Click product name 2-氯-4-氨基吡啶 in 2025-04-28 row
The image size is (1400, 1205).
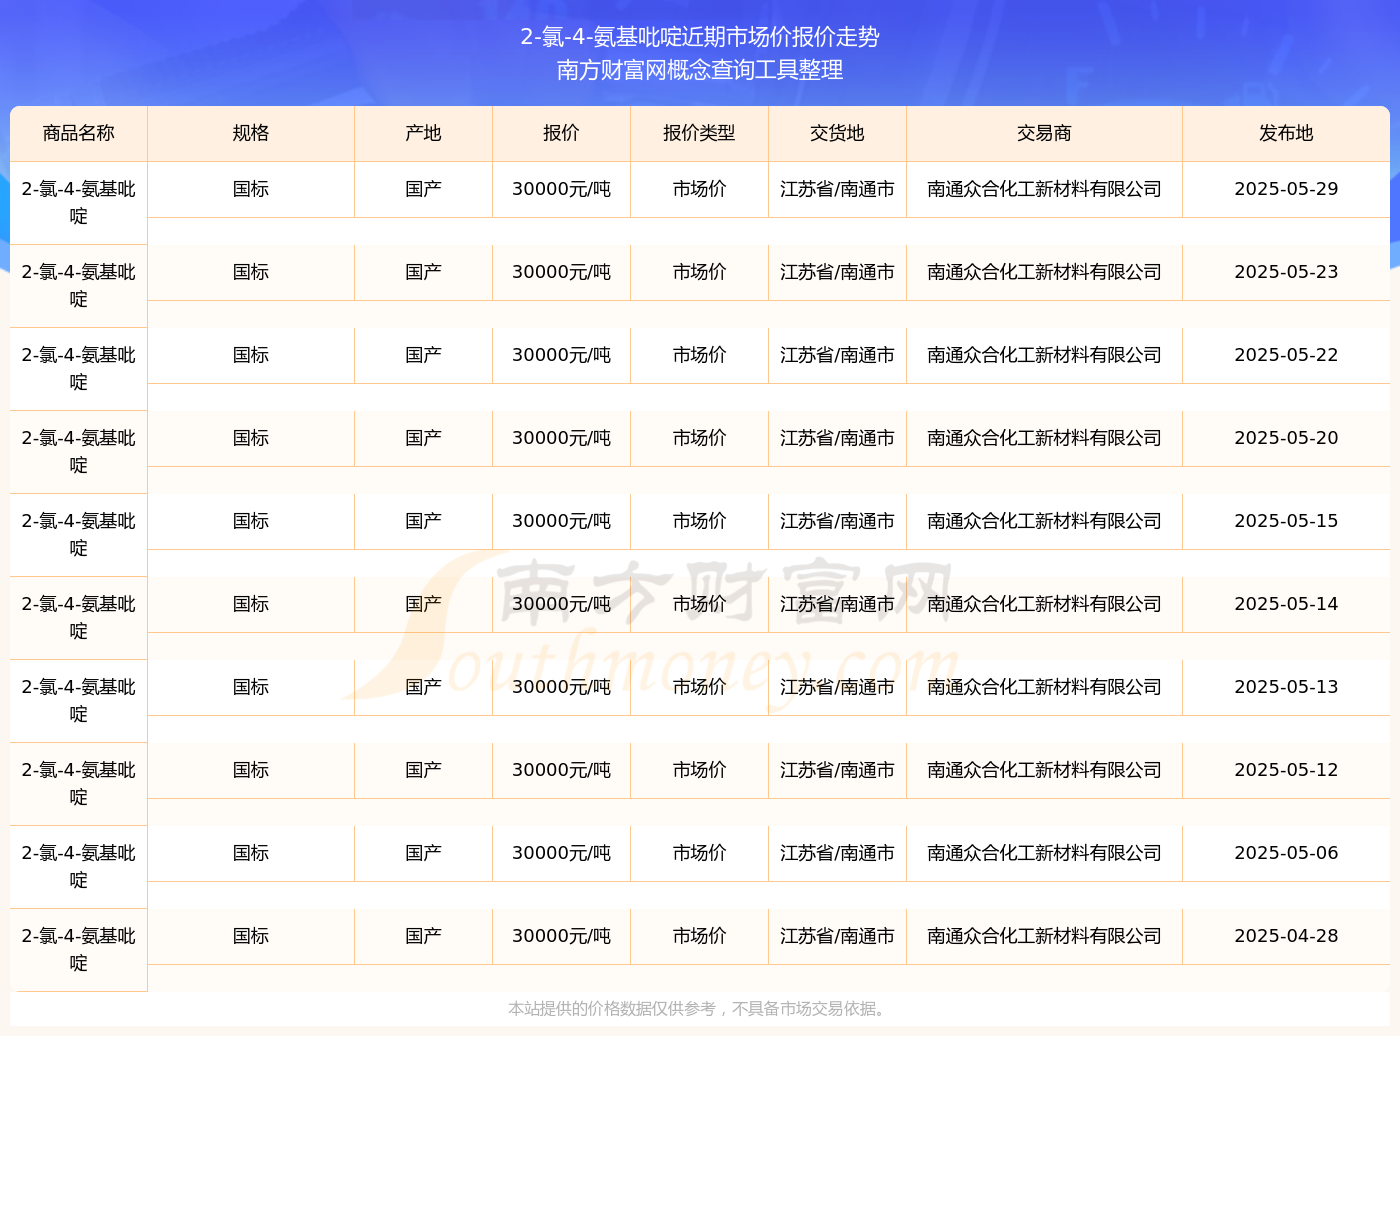(x=79, y=950)
